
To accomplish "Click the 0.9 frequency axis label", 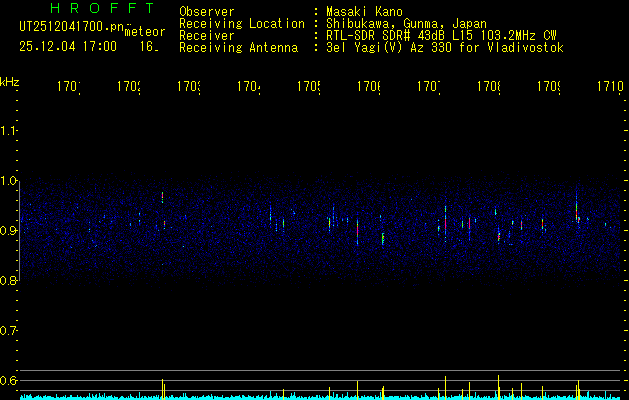I will (x=8, y=231).
